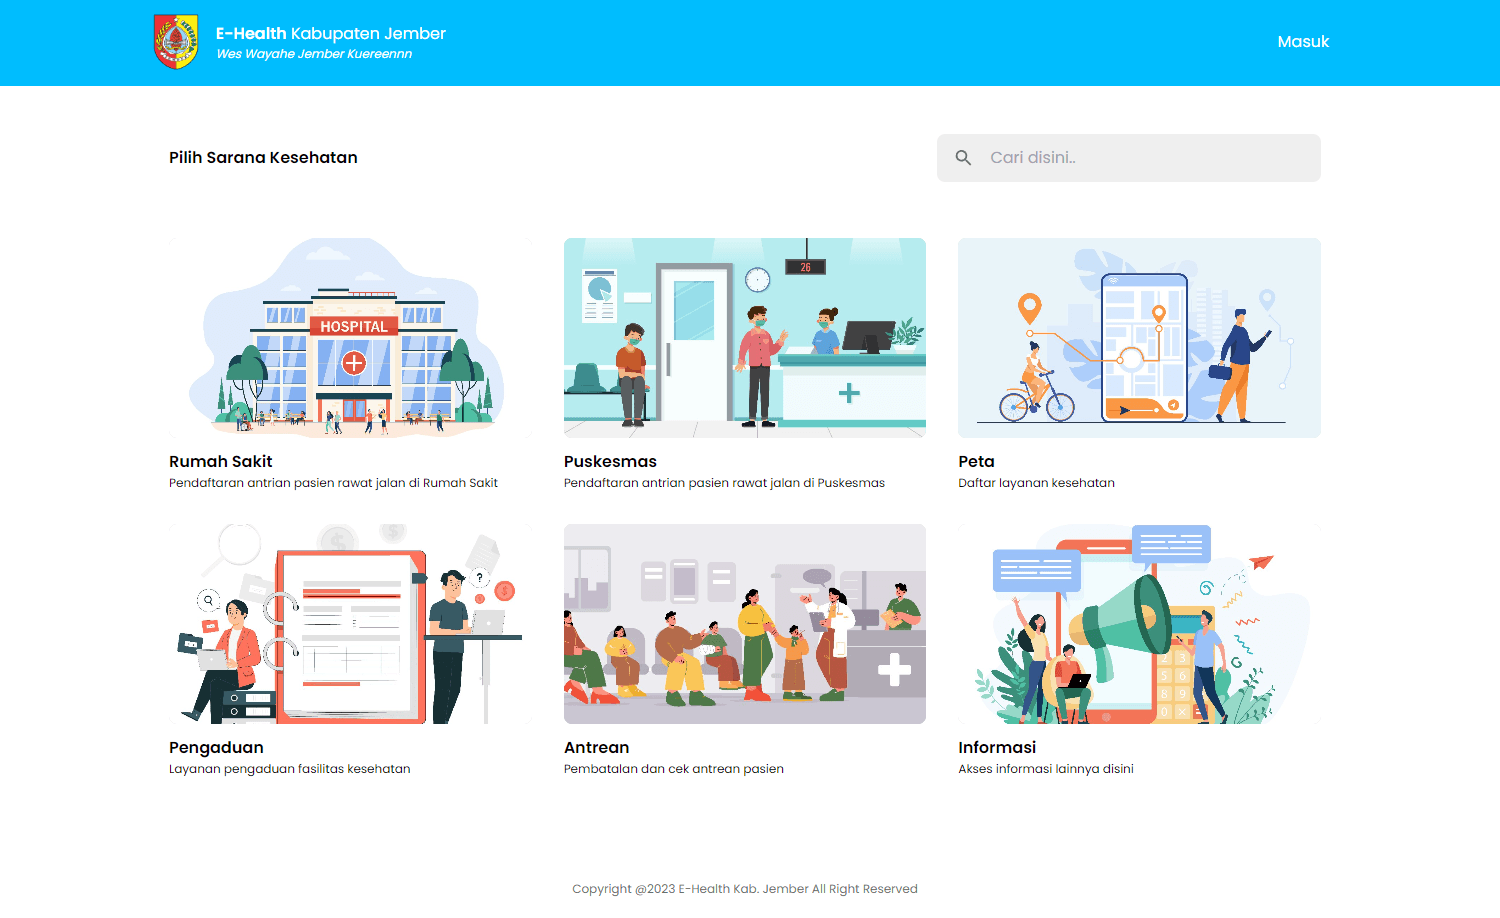1500x918 pixels.
Task: Select the Peta map illustration
Action: coord(1139,338)
